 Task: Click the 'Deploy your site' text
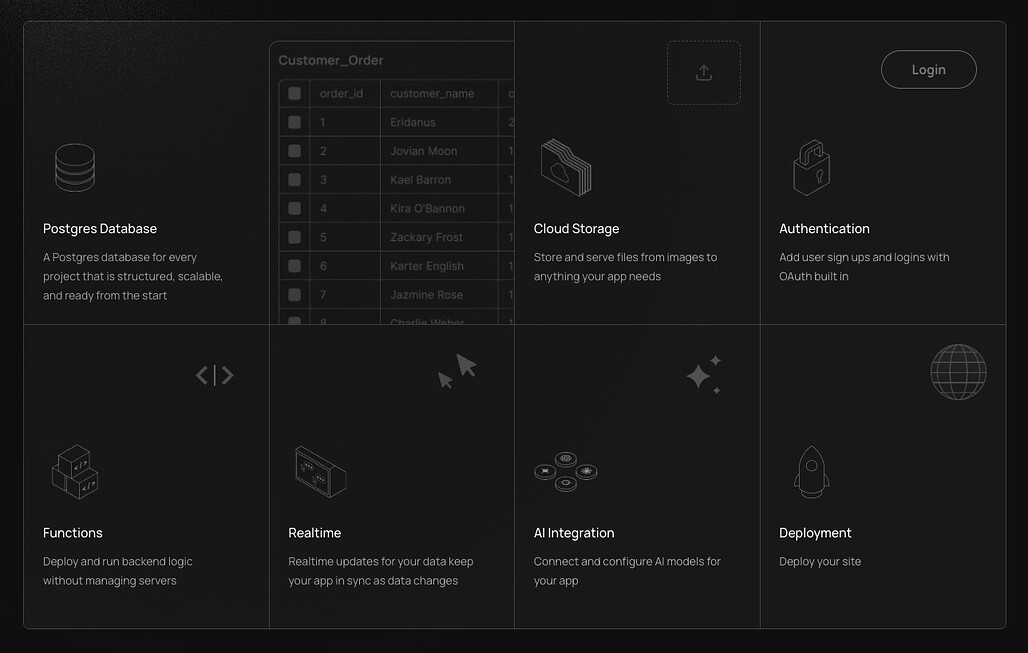tap(820, 562)
